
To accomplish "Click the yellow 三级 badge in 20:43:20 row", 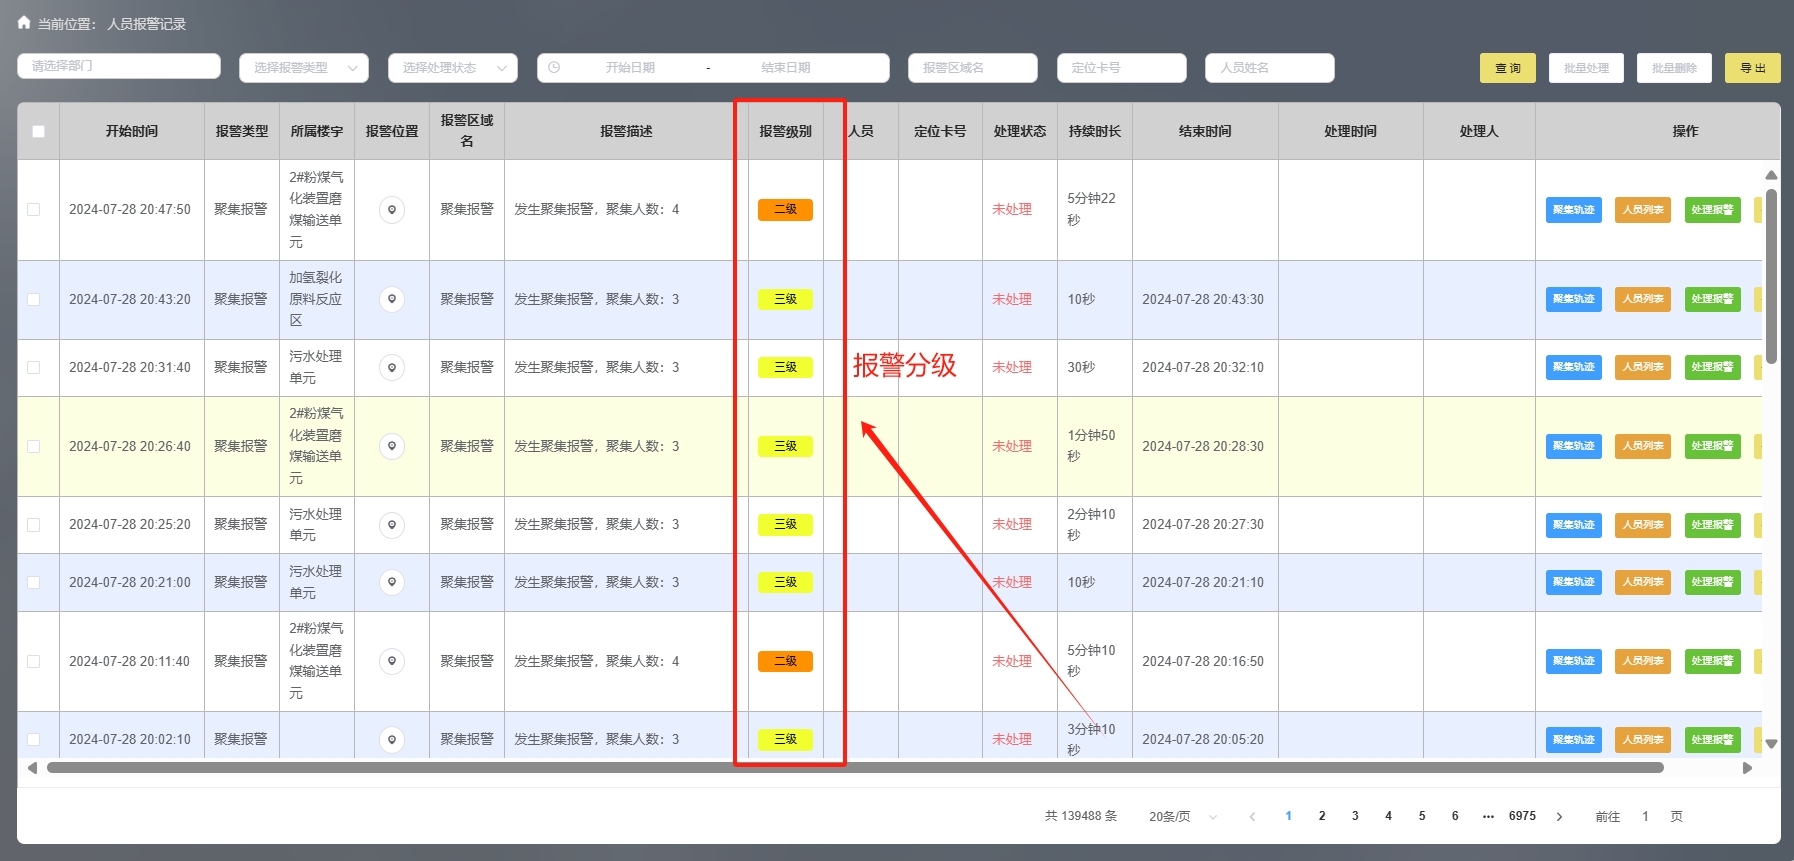I will [785, 299].
